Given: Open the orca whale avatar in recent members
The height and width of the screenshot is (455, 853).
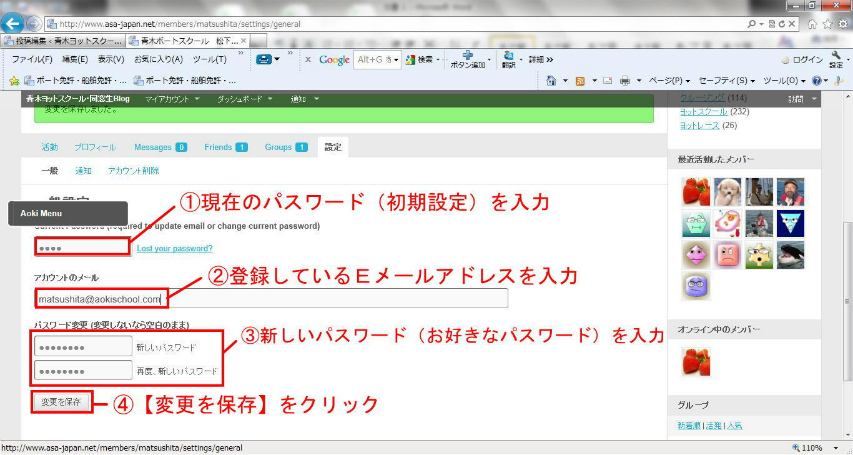Looking at the screenshot, I should pos(790,255).
